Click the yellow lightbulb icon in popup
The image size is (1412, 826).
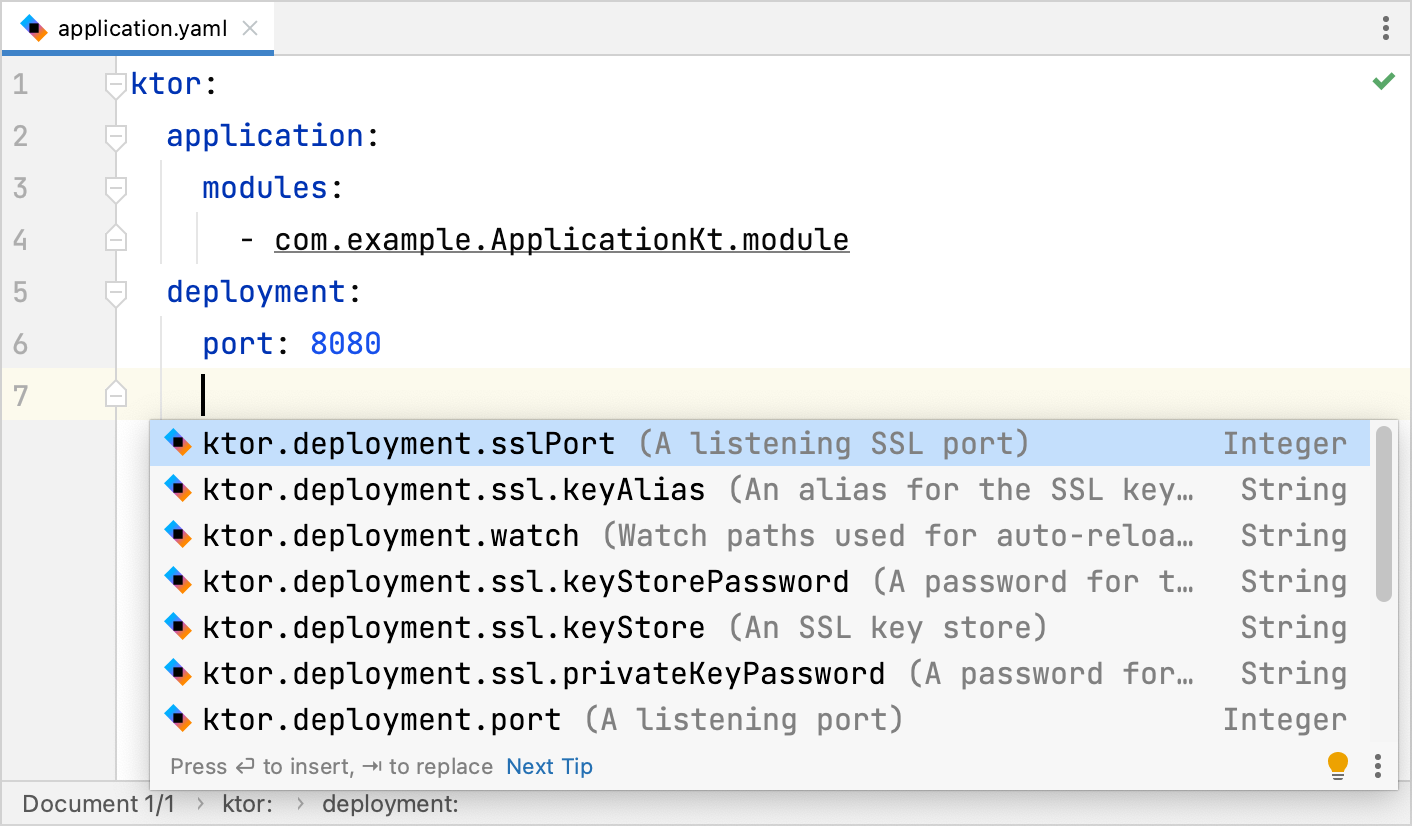tap(1337, 765)
